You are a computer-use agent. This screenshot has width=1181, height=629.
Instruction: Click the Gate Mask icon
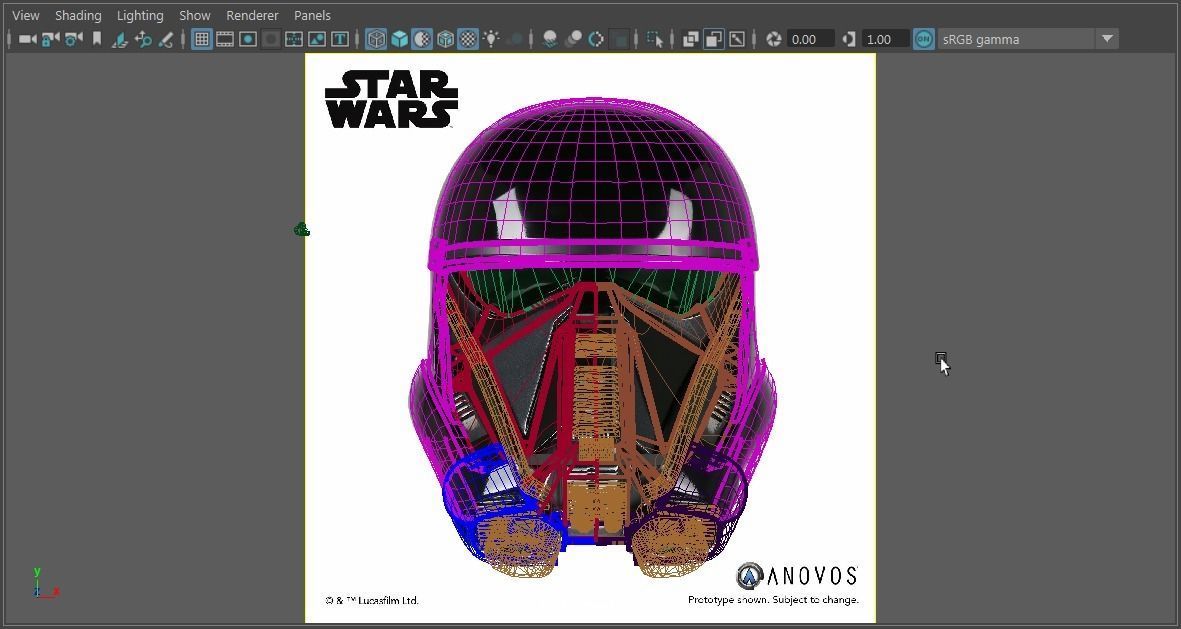[270, 39]
